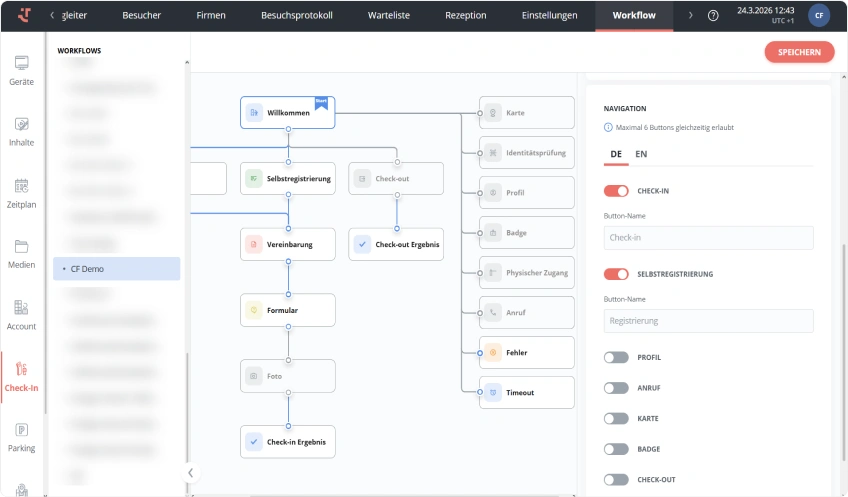The width and height of the screenshot is (848, 497).
Task: Open the Rezeption tab
Action: pyautogui.click(x=466, y=16)
